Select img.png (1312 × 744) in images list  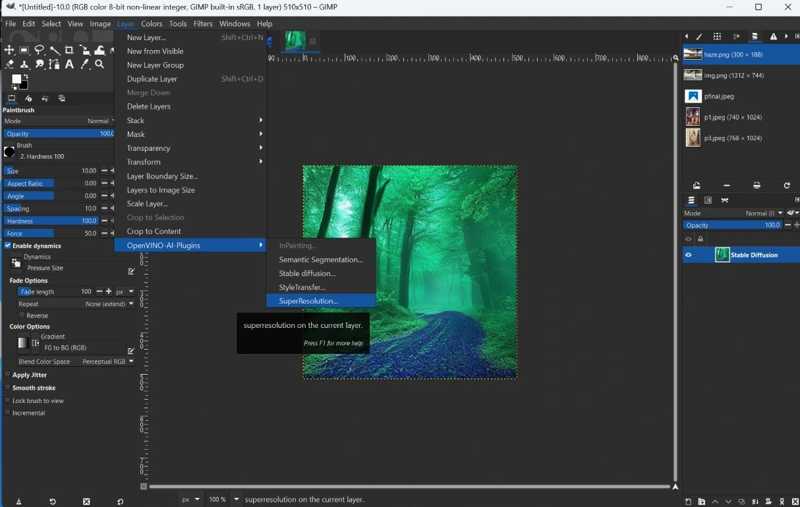point(741,75)
